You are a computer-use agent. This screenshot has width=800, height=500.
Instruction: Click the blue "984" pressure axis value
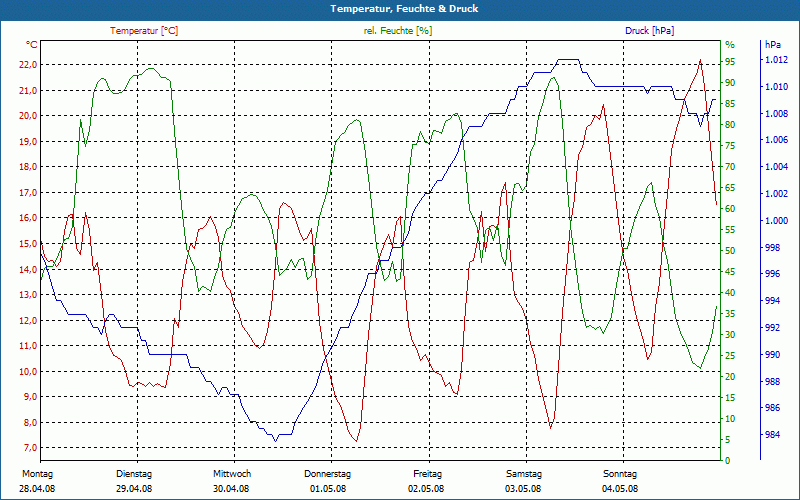(x=771, y=435)
